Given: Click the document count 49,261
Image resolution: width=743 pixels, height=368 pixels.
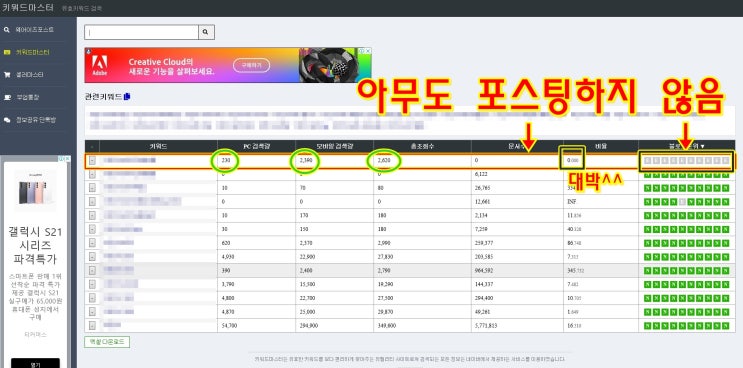Looking at the screenshot, I should pos(482,312).
